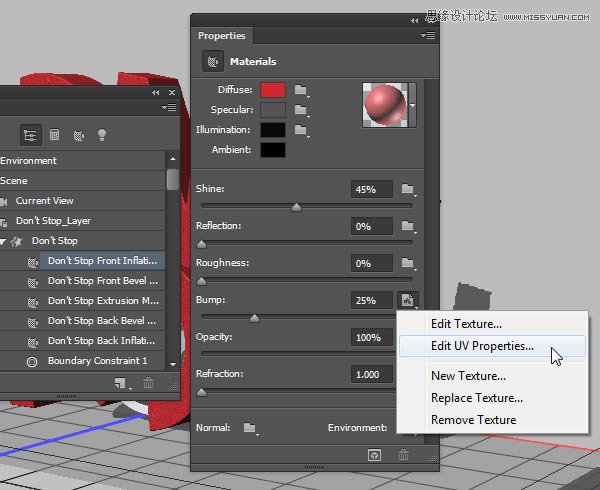Click the Roughness 0% value field

372,264
